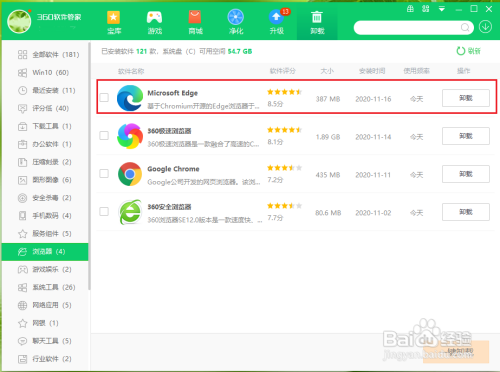The height and width of the screenshot is (372, 500).
Task: Sort by 大小 size column header
Action: coord(327,71)
